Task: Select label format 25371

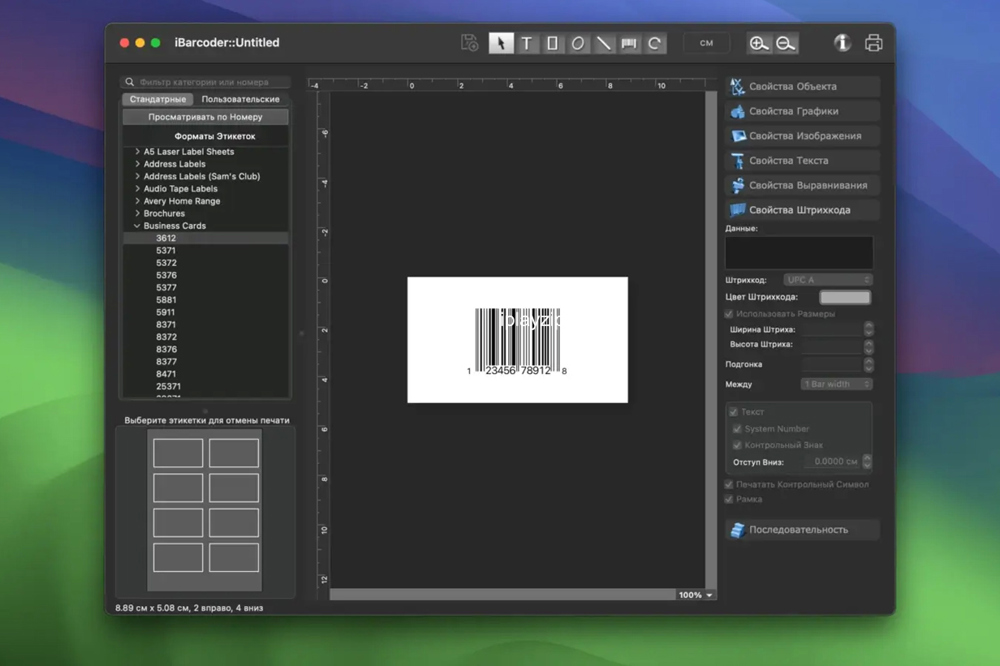Action: click(x=205, y=387)
